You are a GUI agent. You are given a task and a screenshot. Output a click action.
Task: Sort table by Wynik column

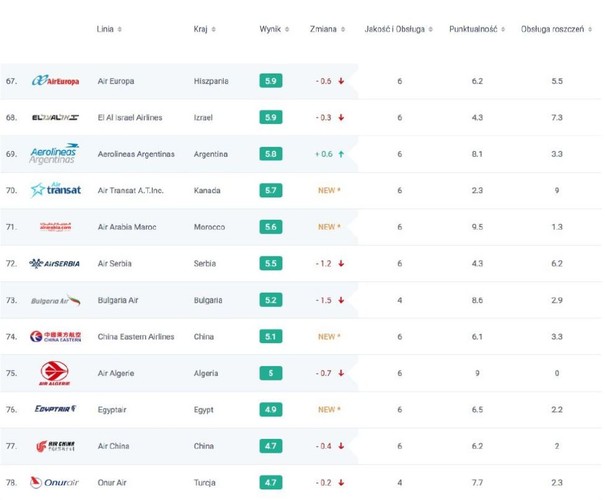[x=273, y=29]
